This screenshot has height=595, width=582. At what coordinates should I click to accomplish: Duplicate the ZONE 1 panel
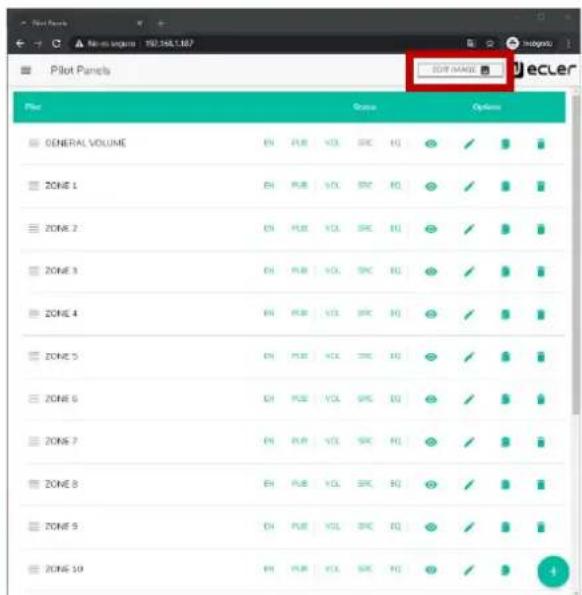[x=505, y=186]
